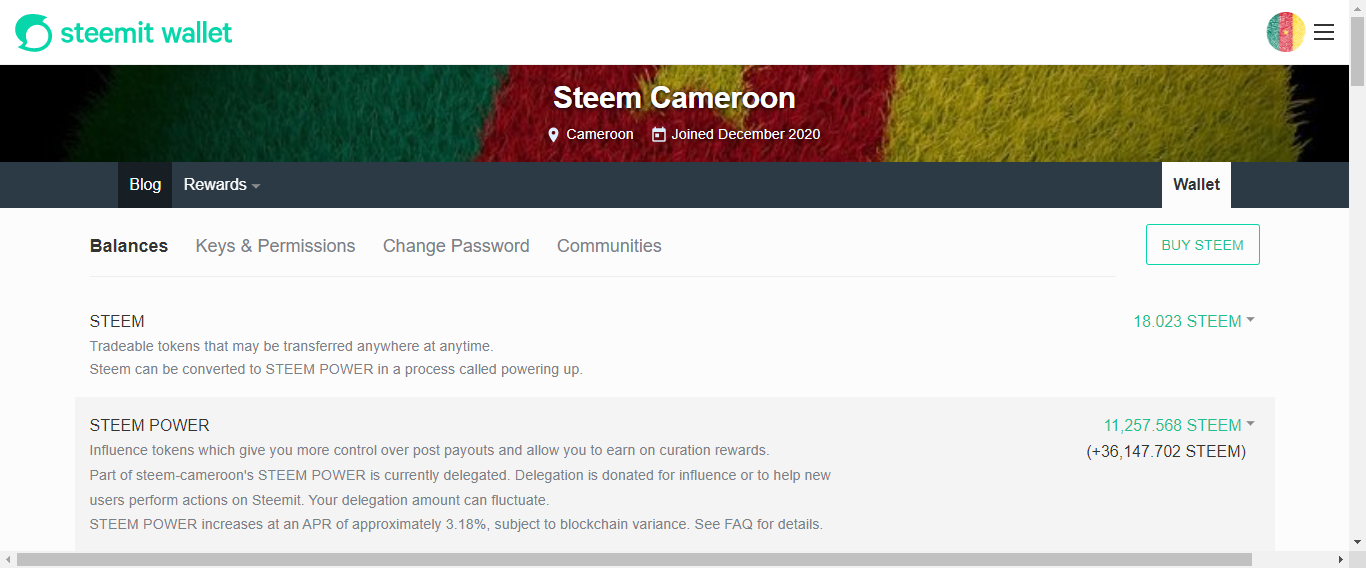The image size is (1366, 568).
Task: Click the Steemit wallet logo icon
Action: pos(33,33)
